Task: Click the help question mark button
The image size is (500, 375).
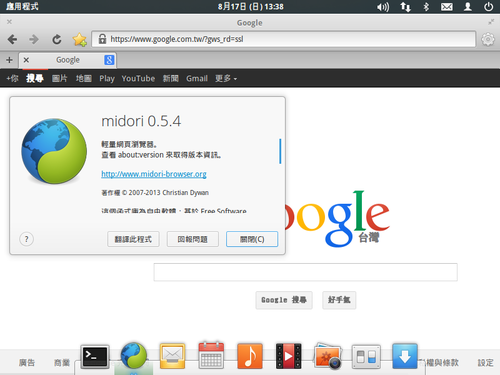Action: tap(26, 239)
